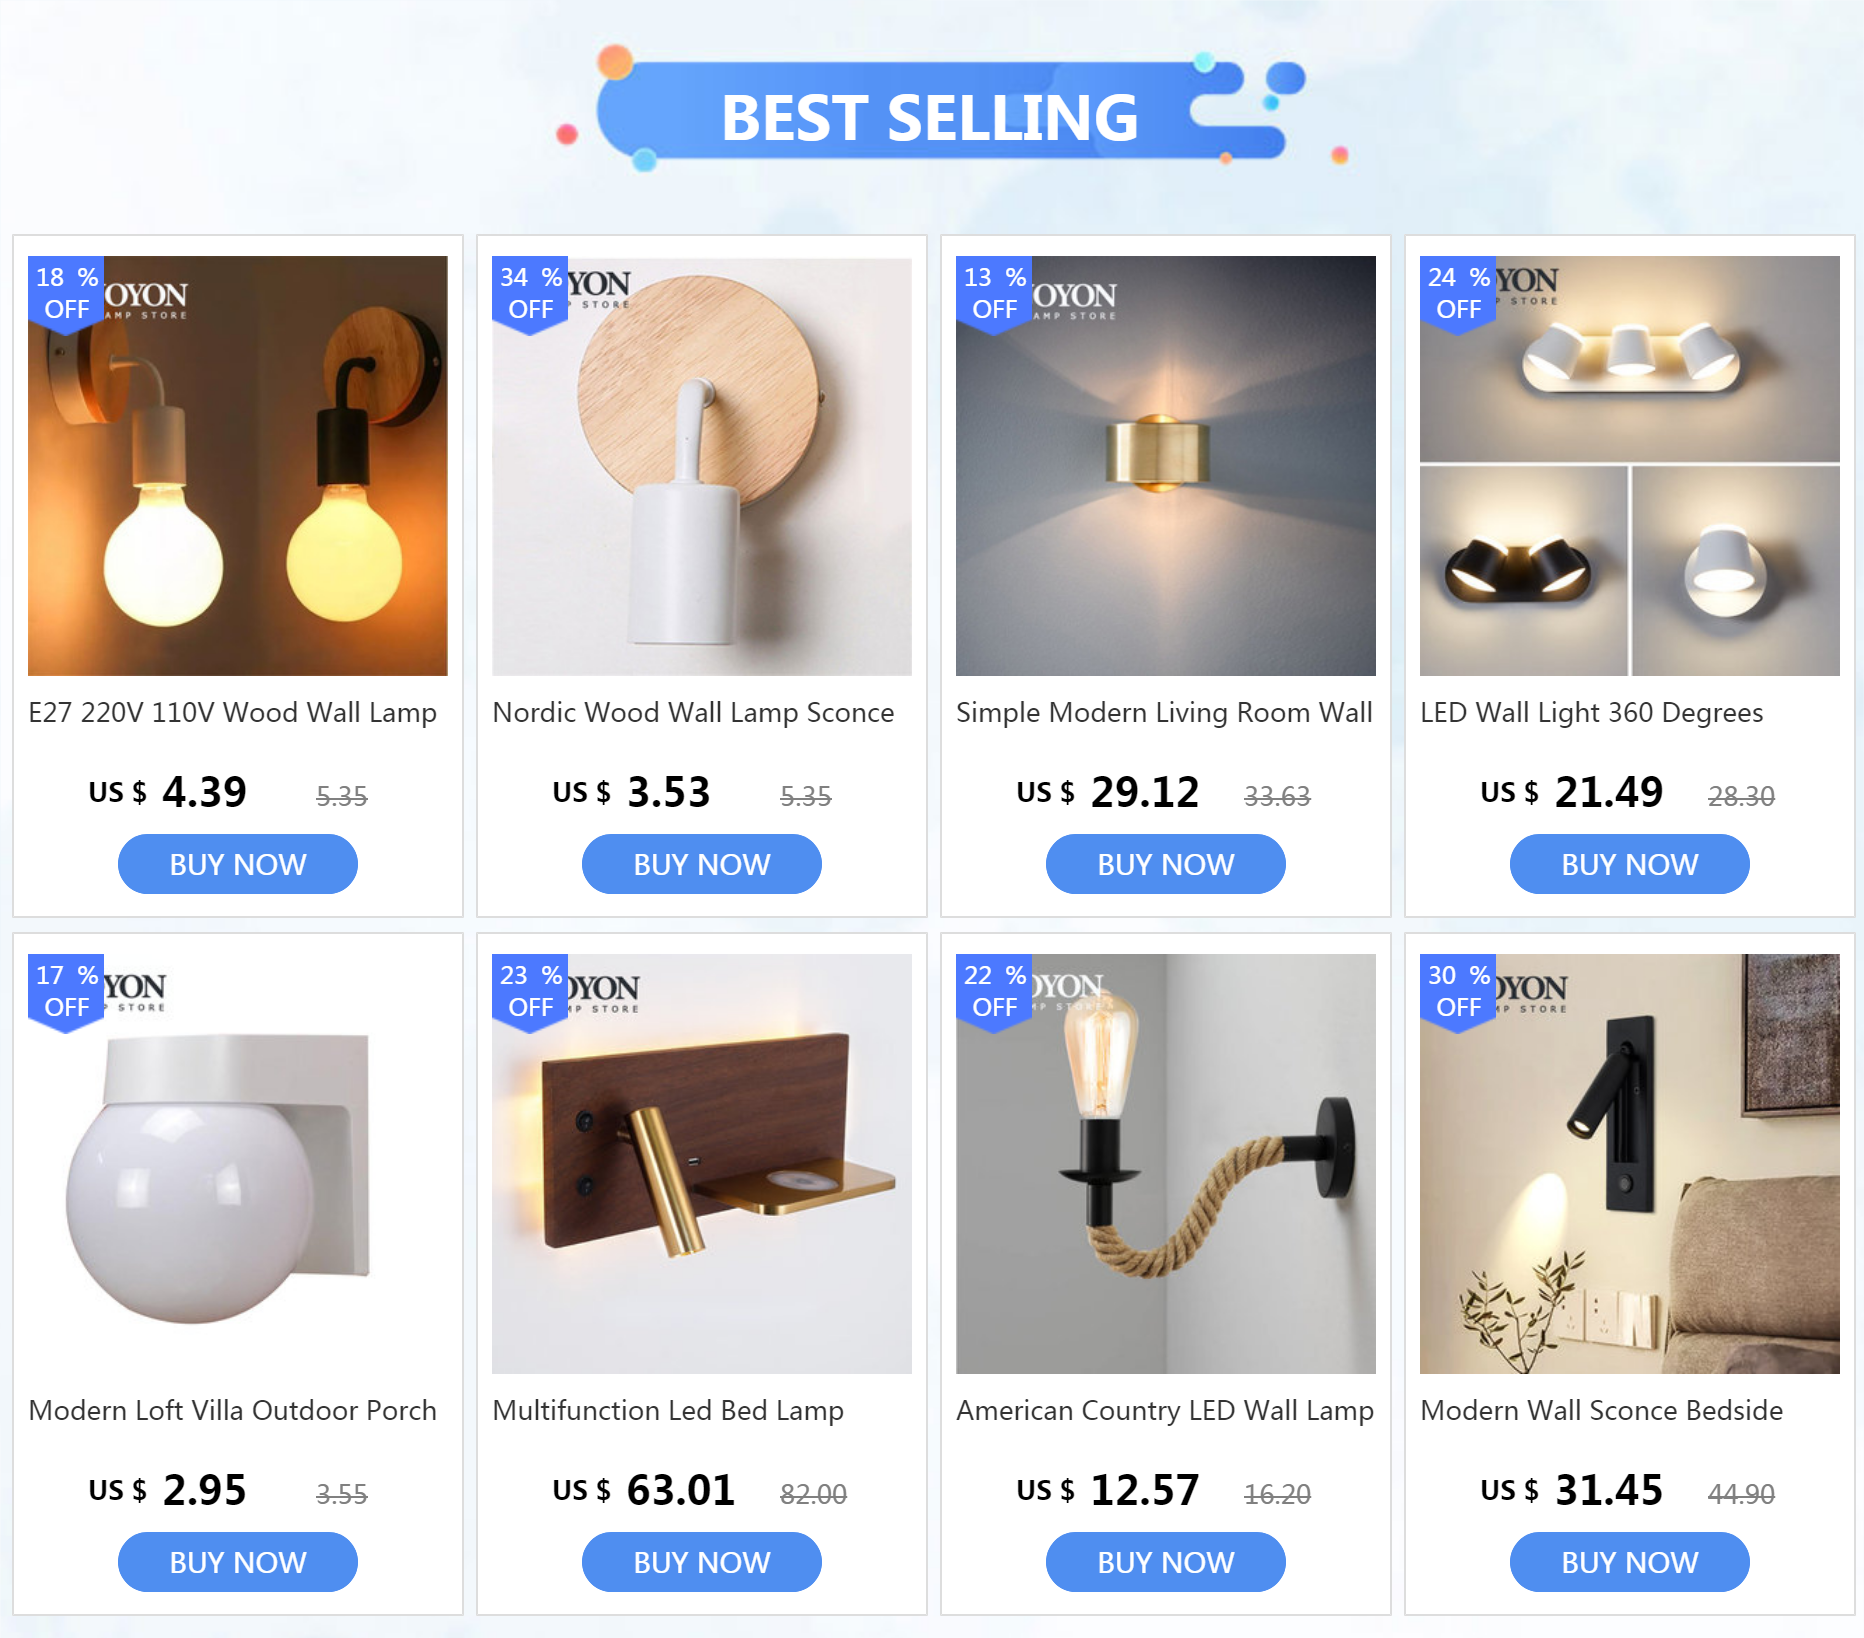
Task: Click BUY NOW for Nordic Wood Wall Lamp Sconce
Action: pyautogui.click(x=702, y=864)
